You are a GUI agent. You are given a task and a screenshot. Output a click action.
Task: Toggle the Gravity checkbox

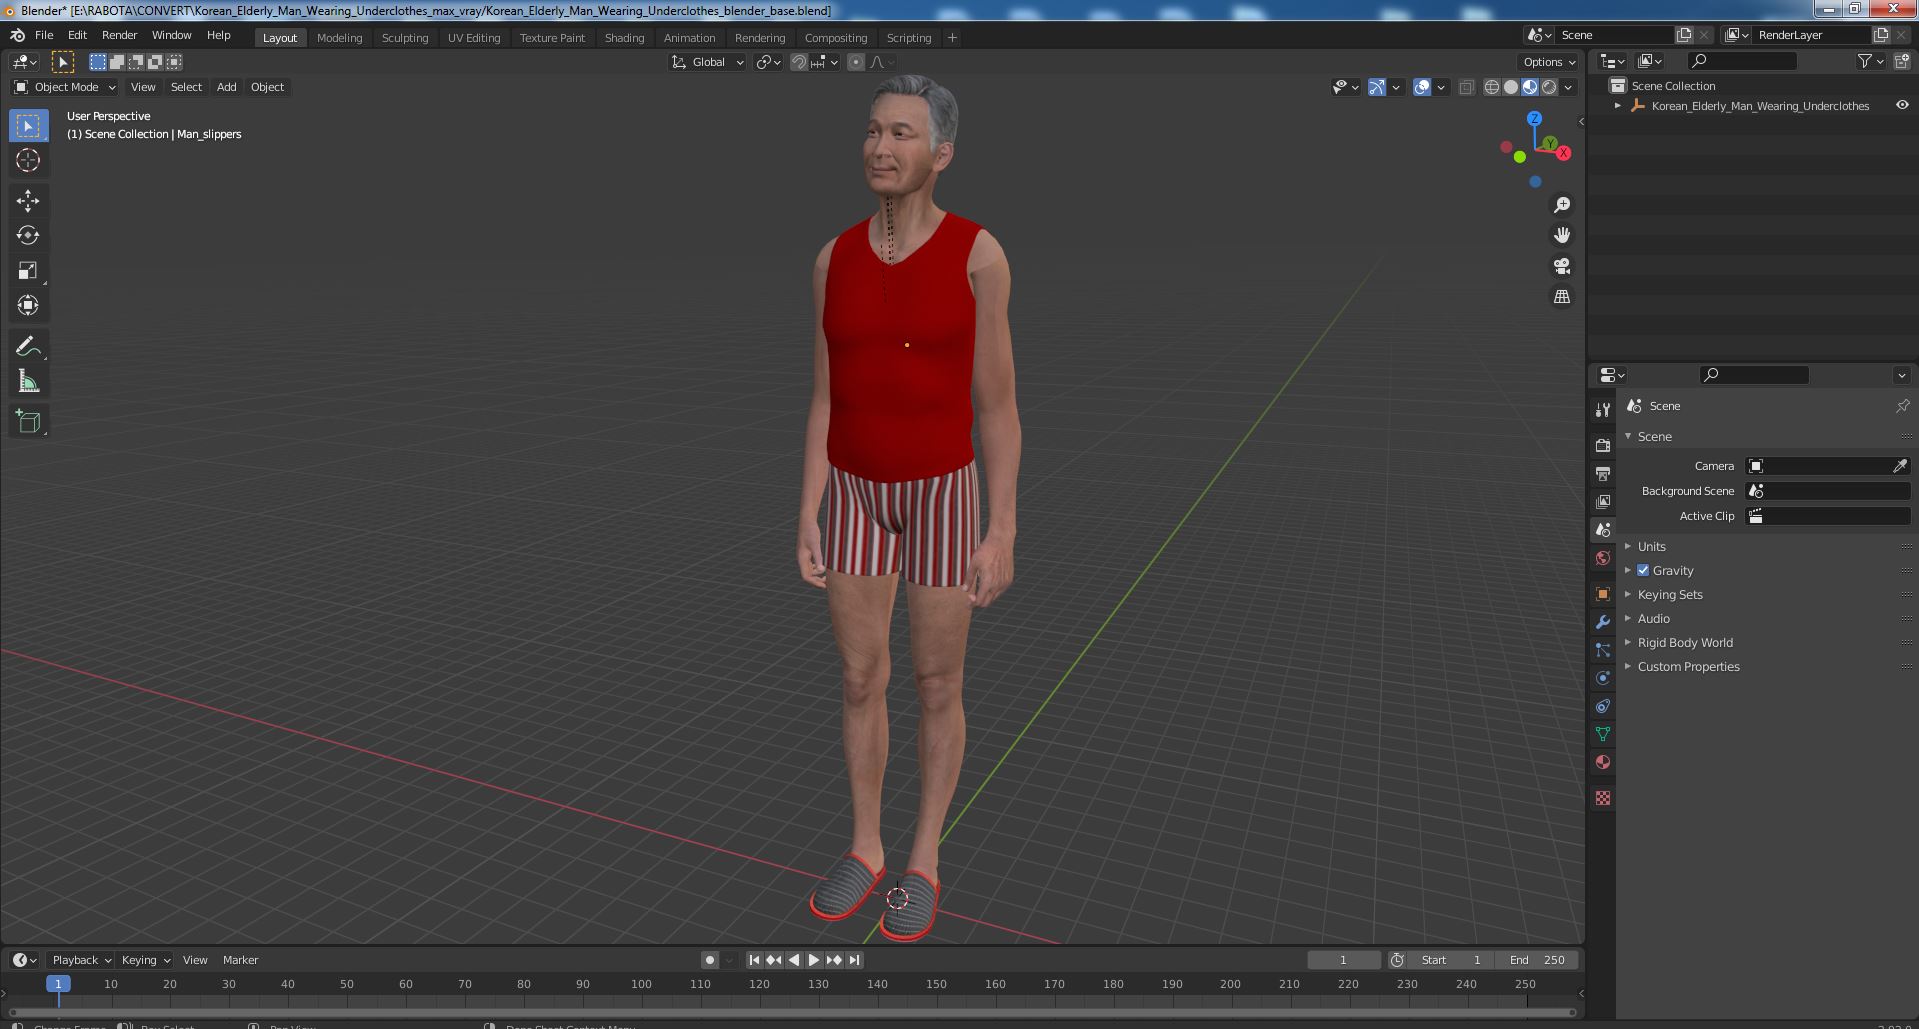pos(1643,570)
